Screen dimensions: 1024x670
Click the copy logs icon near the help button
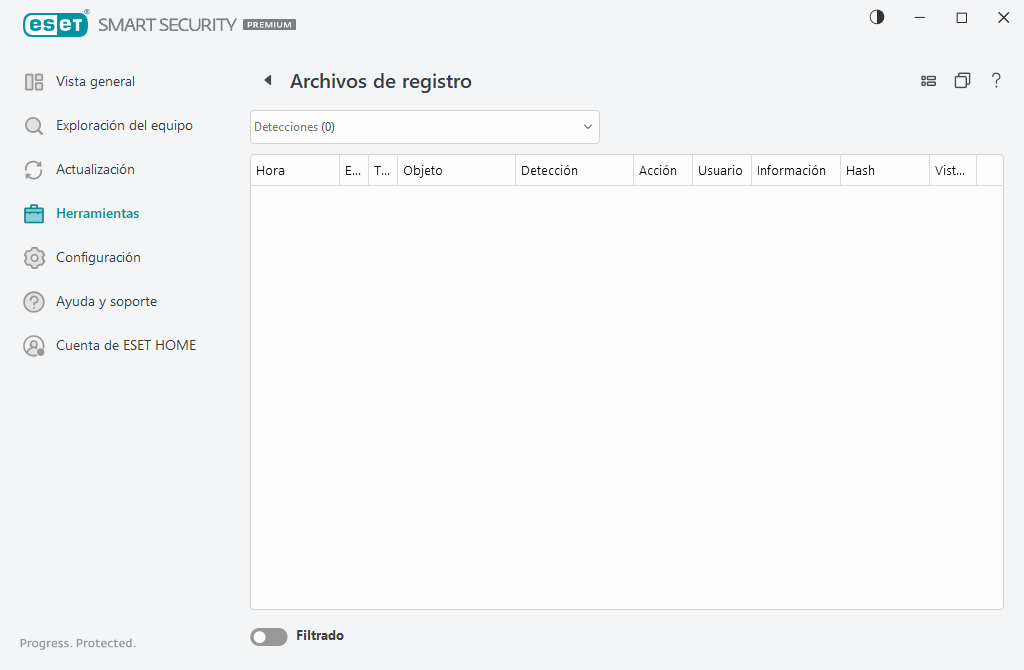point(962,80)
